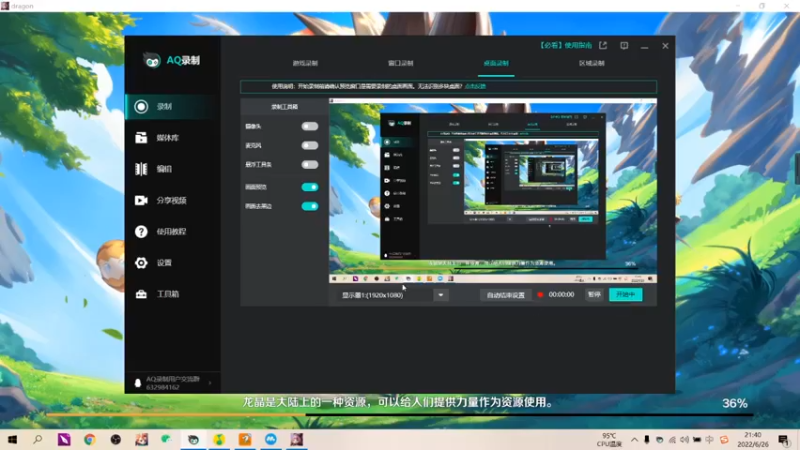Launch Chrome from the taskbar
Image resolution: width=800 pixels, height=450 pixels.
pos(90,439)
